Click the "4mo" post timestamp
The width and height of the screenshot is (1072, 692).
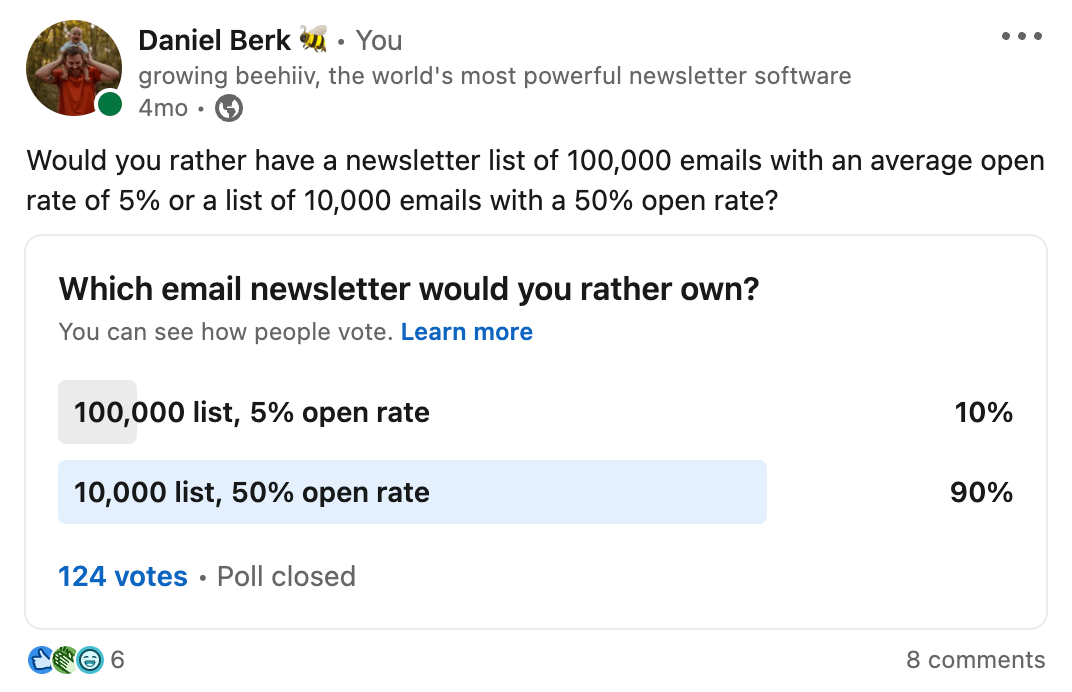(162, 108)
